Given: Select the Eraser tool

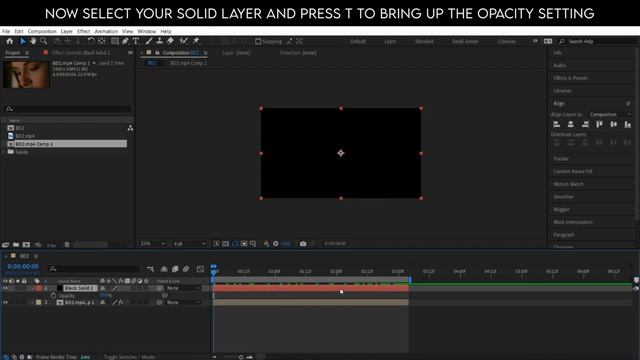Looking at the screenshot, I should point(170,41).
